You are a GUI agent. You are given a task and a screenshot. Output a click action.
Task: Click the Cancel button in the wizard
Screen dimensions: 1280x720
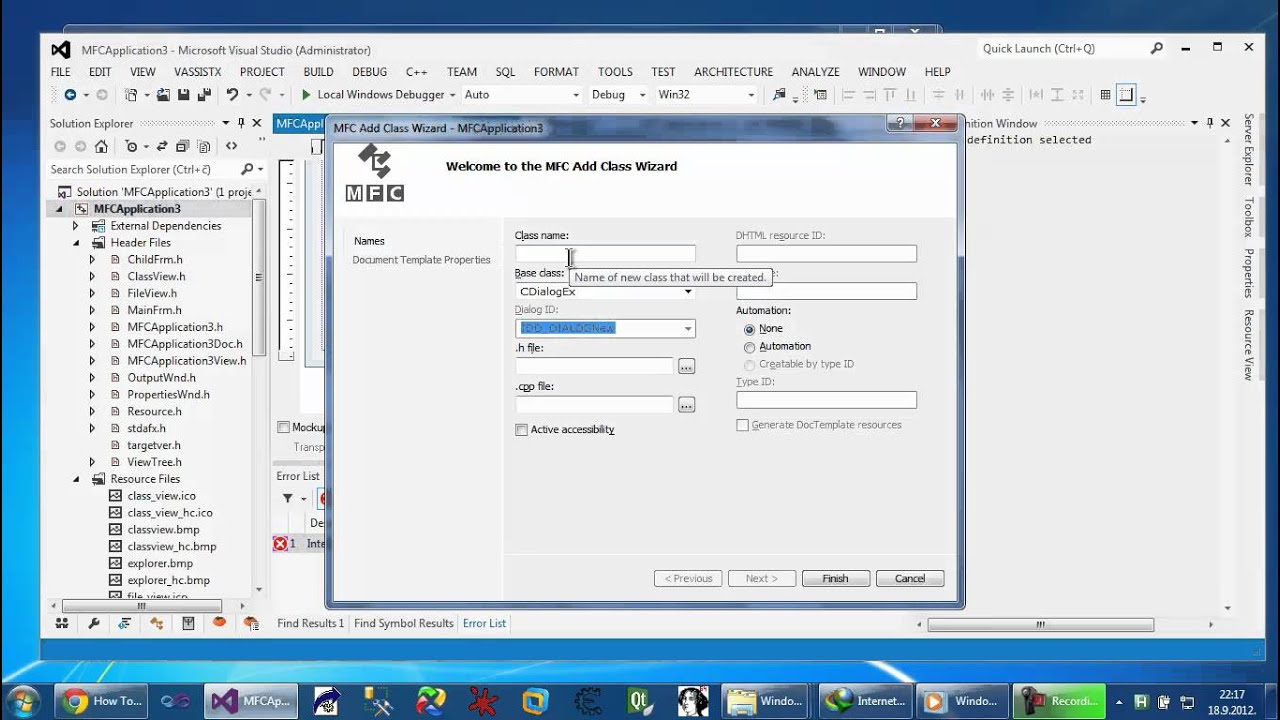910,579
